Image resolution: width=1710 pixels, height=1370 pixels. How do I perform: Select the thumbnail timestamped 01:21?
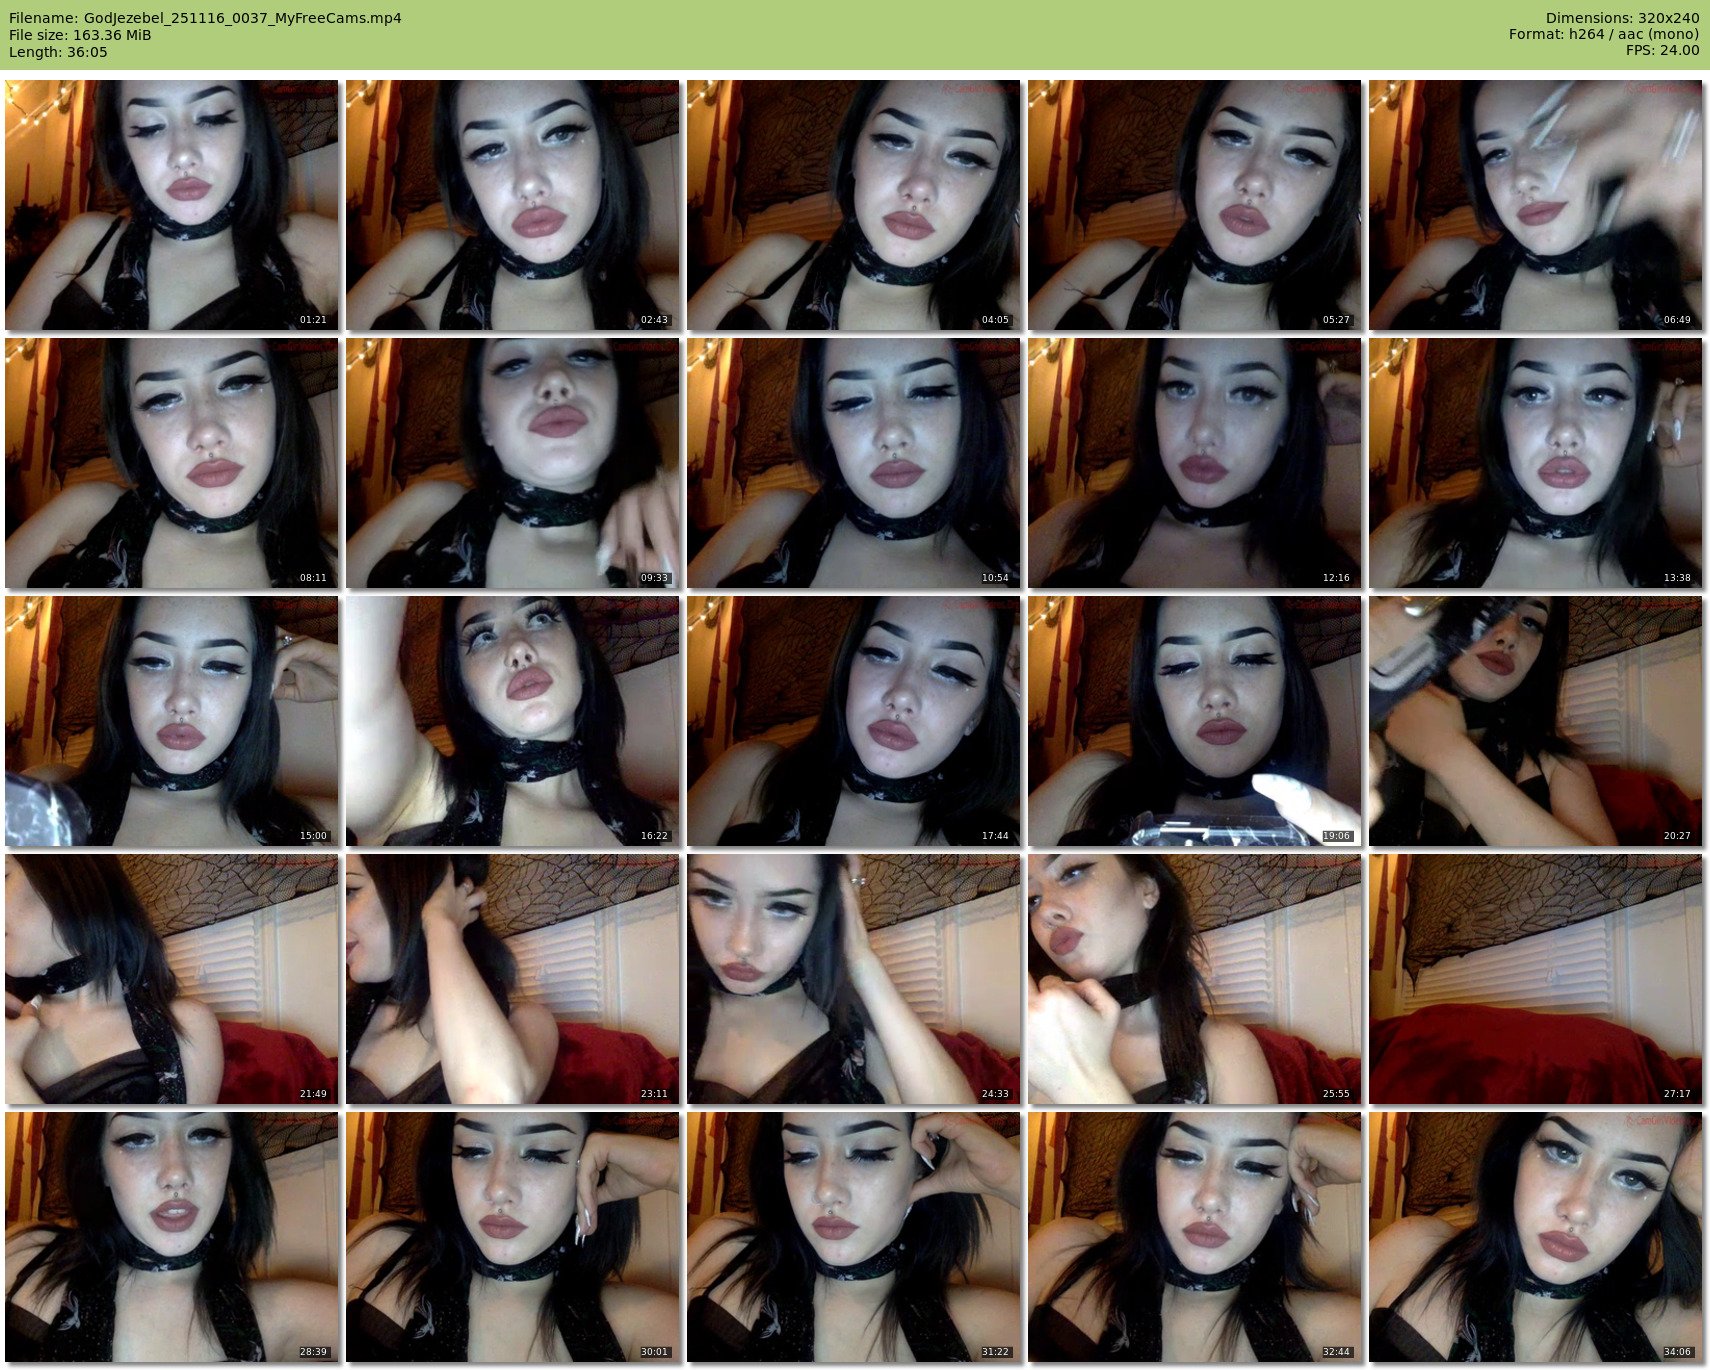(x=171, y=205)
